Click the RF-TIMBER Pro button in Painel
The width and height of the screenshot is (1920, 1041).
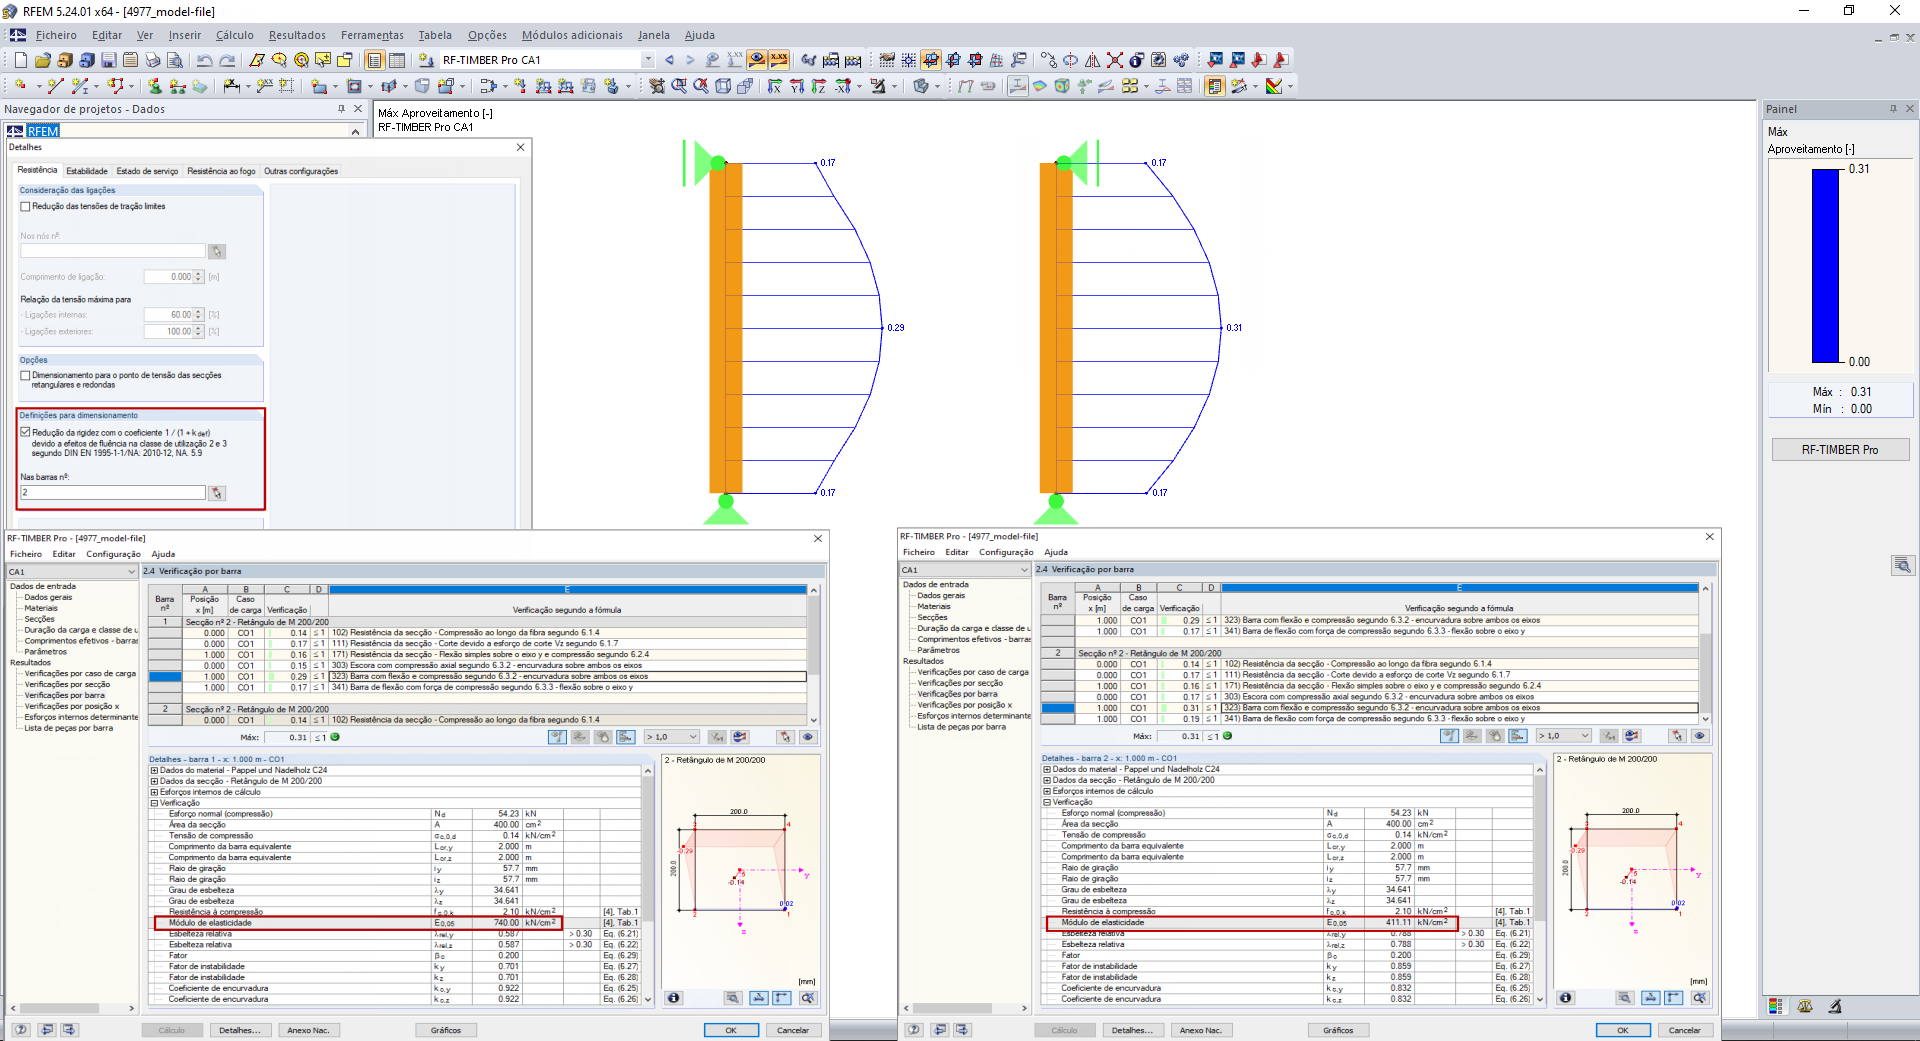pos(1840,450)
